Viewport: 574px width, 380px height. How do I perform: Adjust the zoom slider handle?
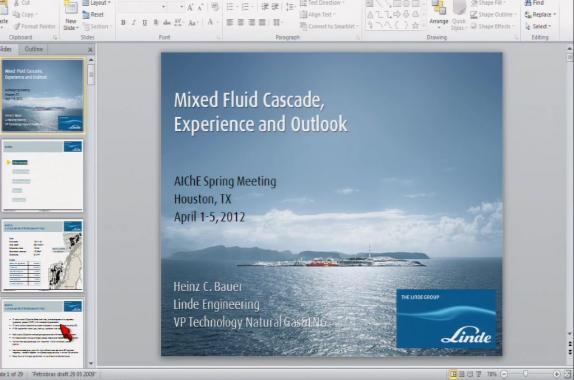pyautogui.click(x=526, y=374)
